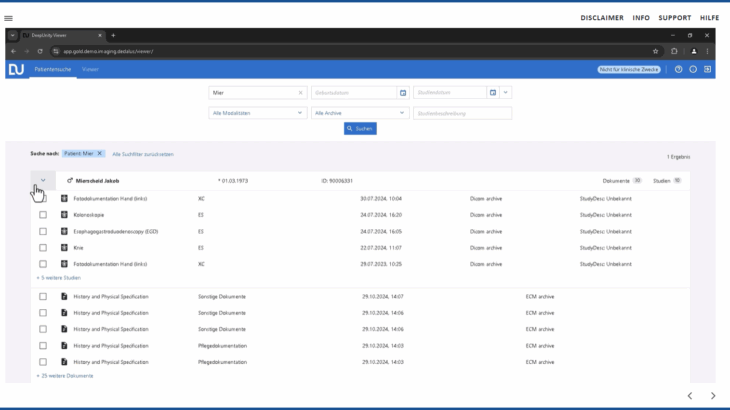This screenshot has height=410, width=730.
Task: Click into the Studienbeschreibung input field
Action: [x=462, y=113]
